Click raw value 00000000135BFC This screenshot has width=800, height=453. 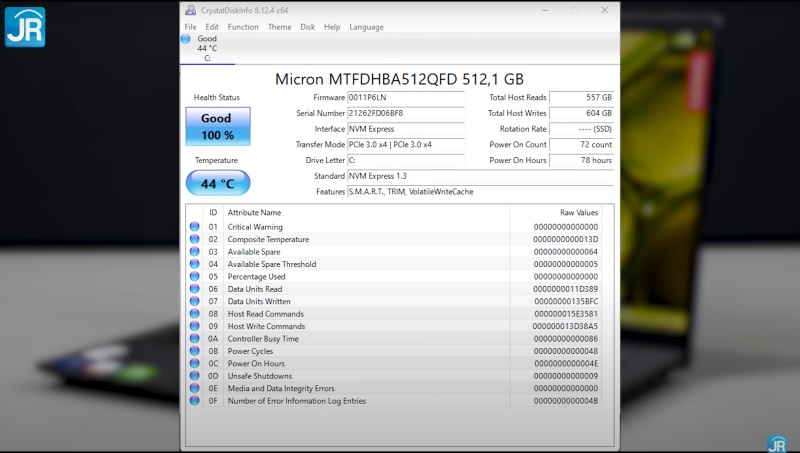[566, 301]
